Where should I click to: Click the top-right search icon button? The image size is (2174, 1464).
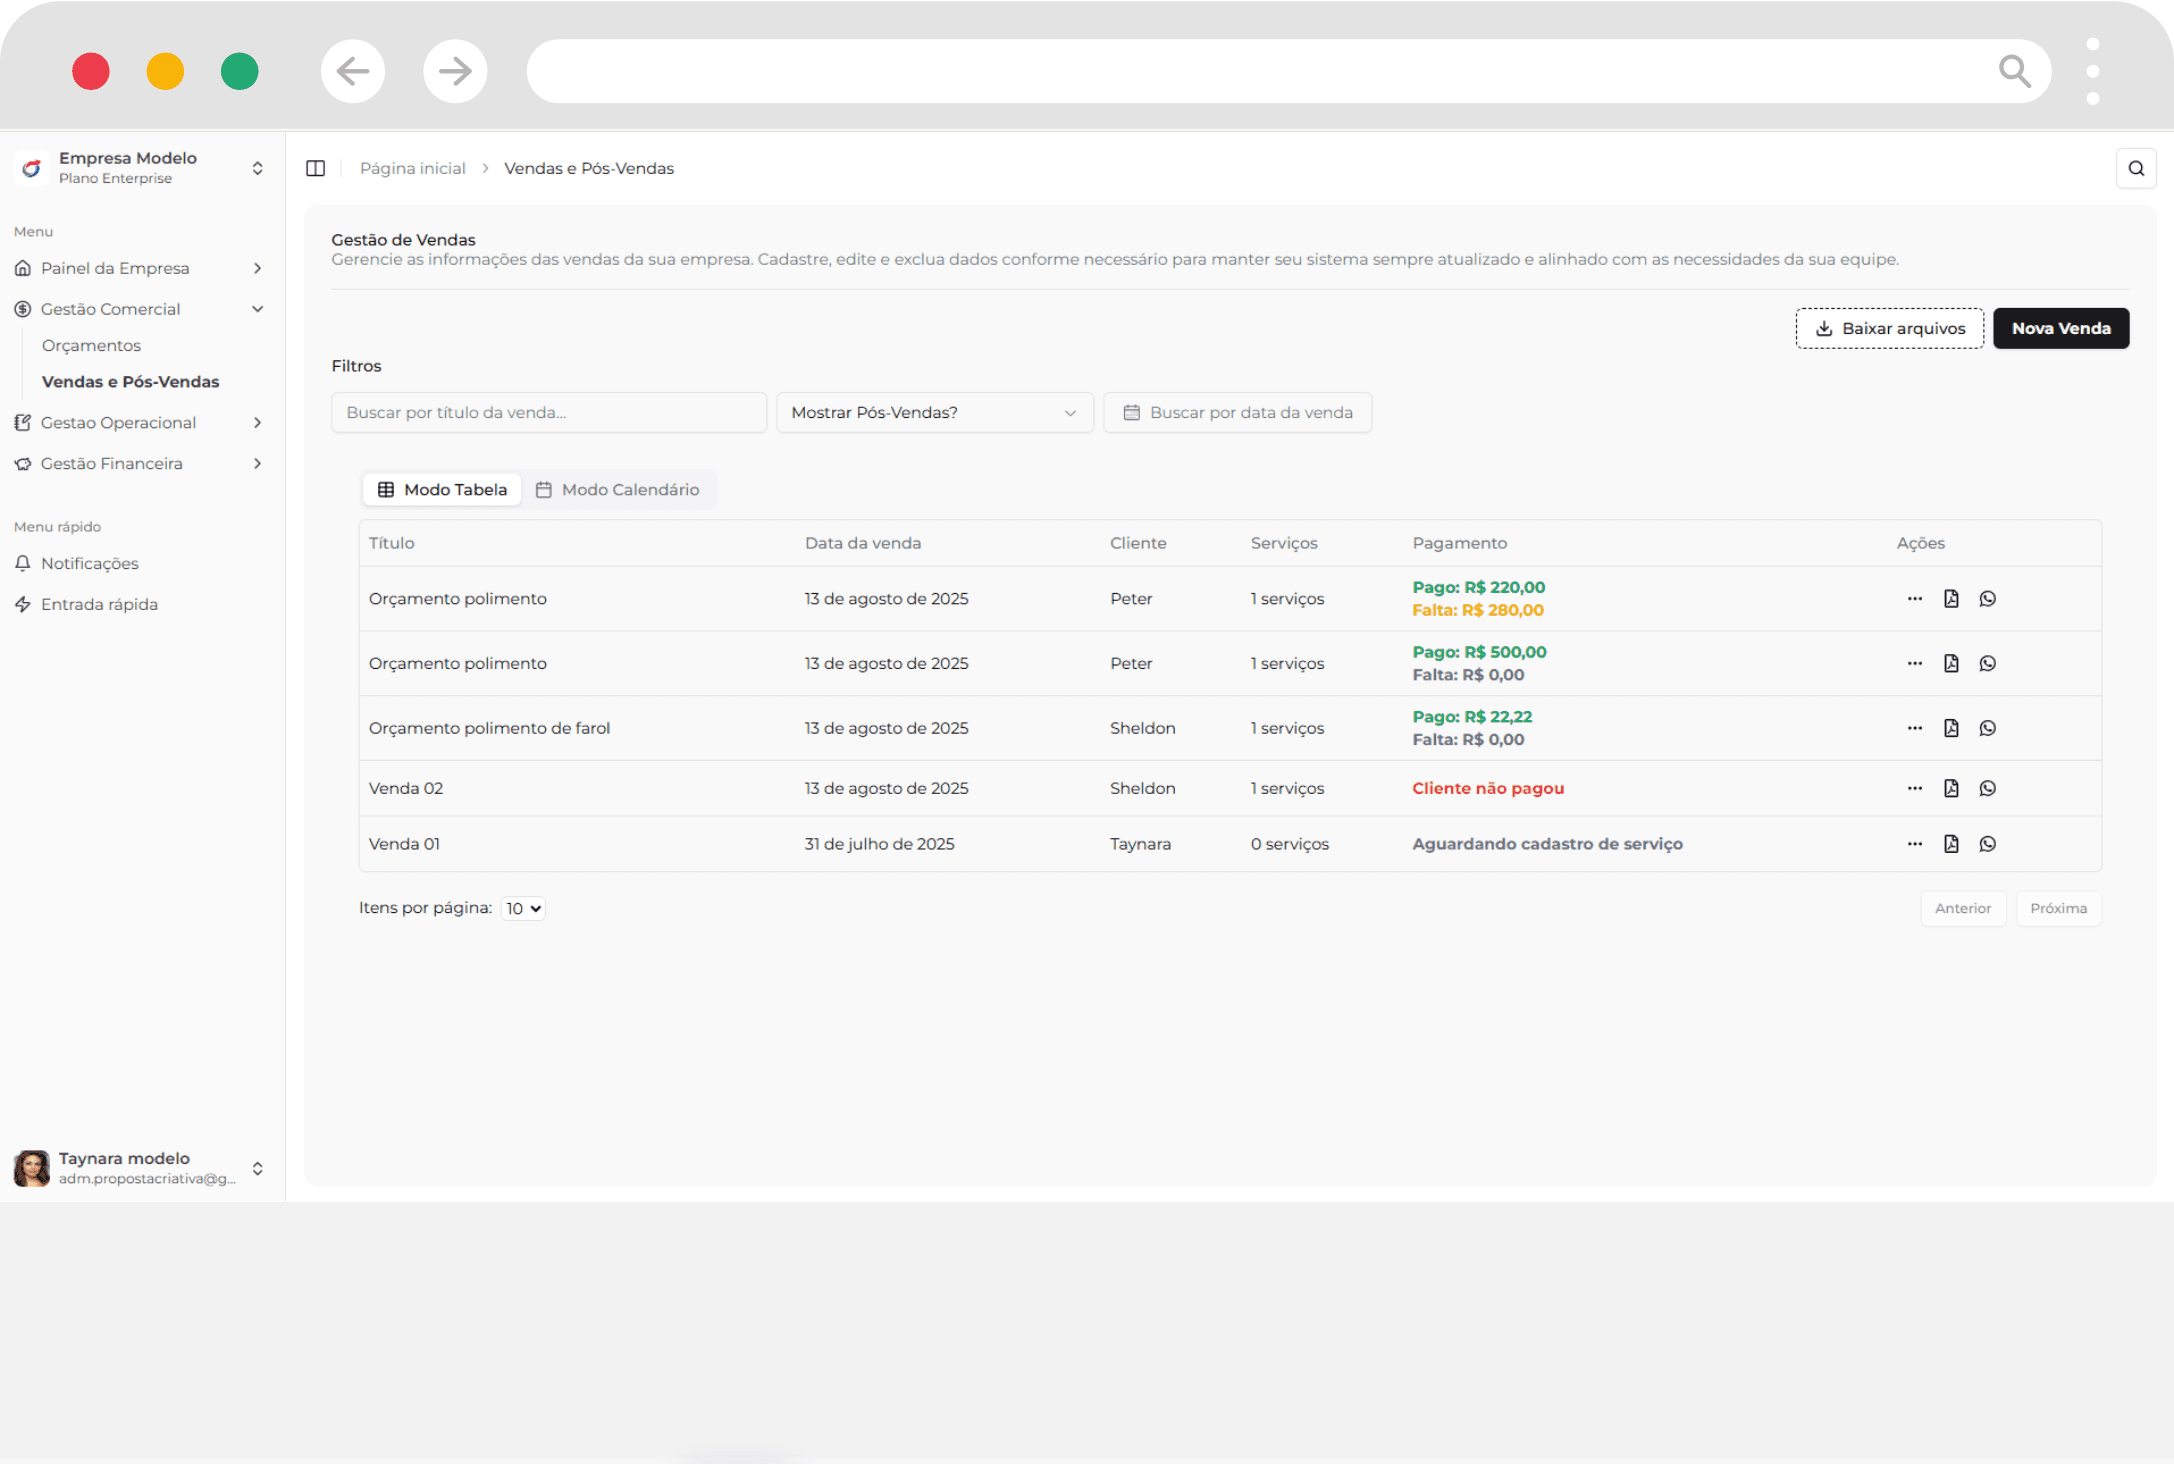tap(2135, 168)
